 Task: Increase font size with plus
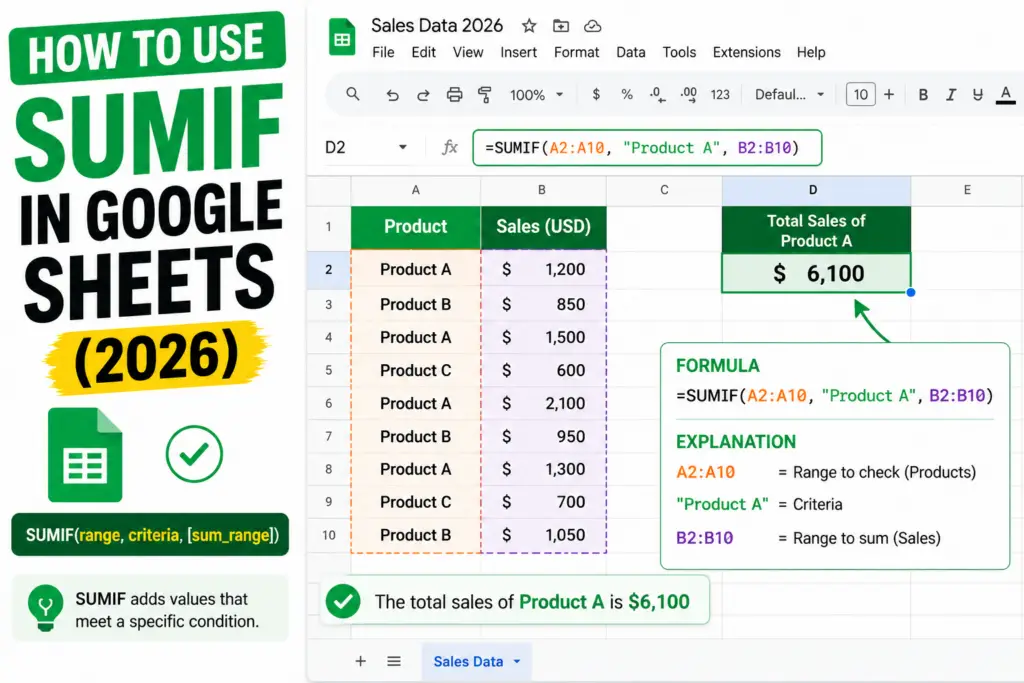point(889,95)
